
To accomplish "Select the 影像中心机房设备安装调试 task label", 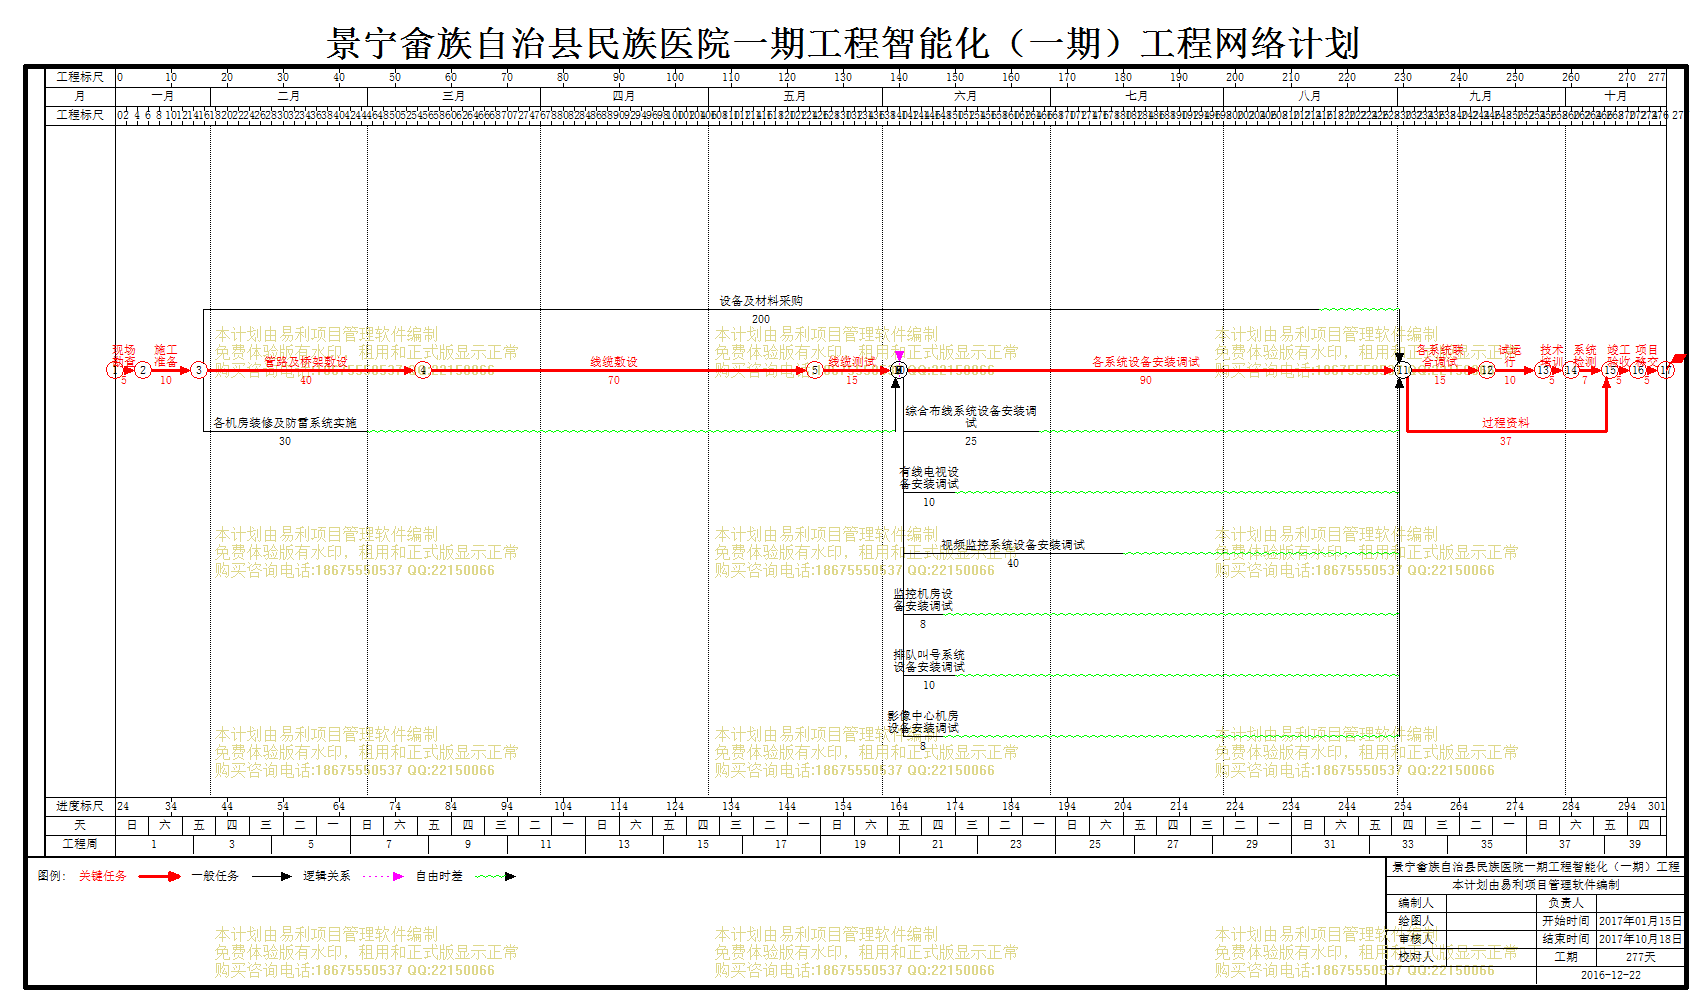I will click(x=923, y=722).
